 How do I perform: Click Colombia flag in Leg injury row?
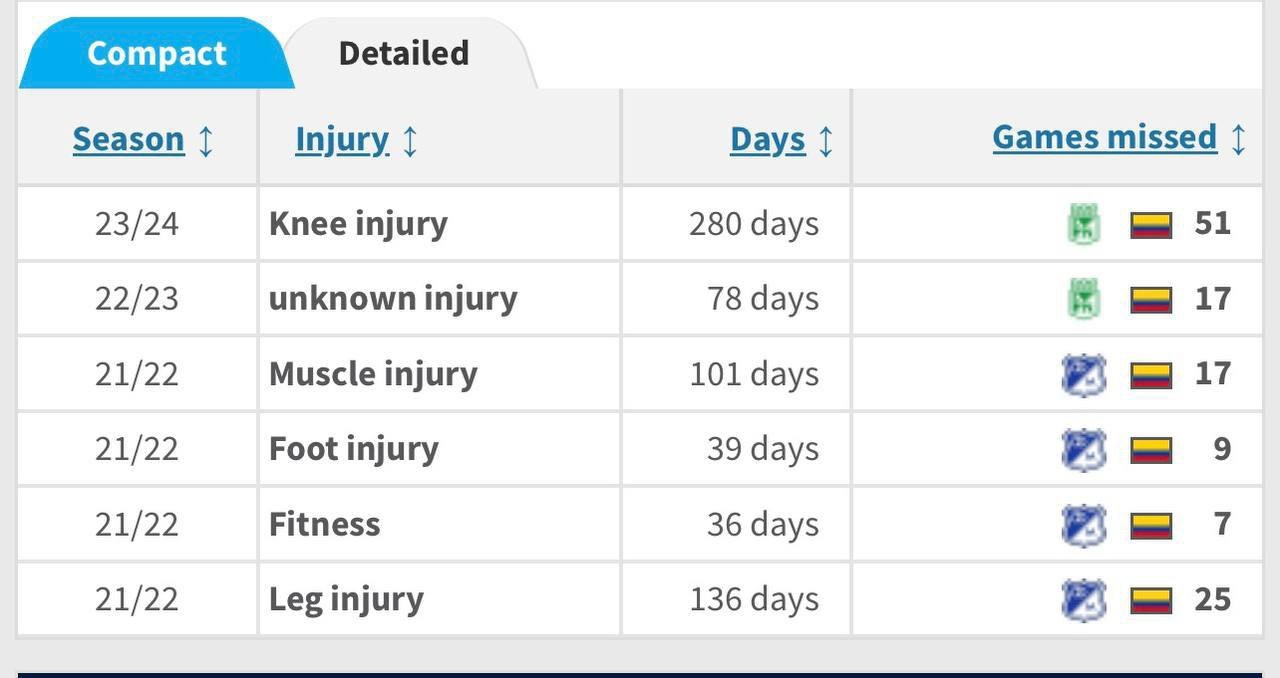click(1151, 600)
